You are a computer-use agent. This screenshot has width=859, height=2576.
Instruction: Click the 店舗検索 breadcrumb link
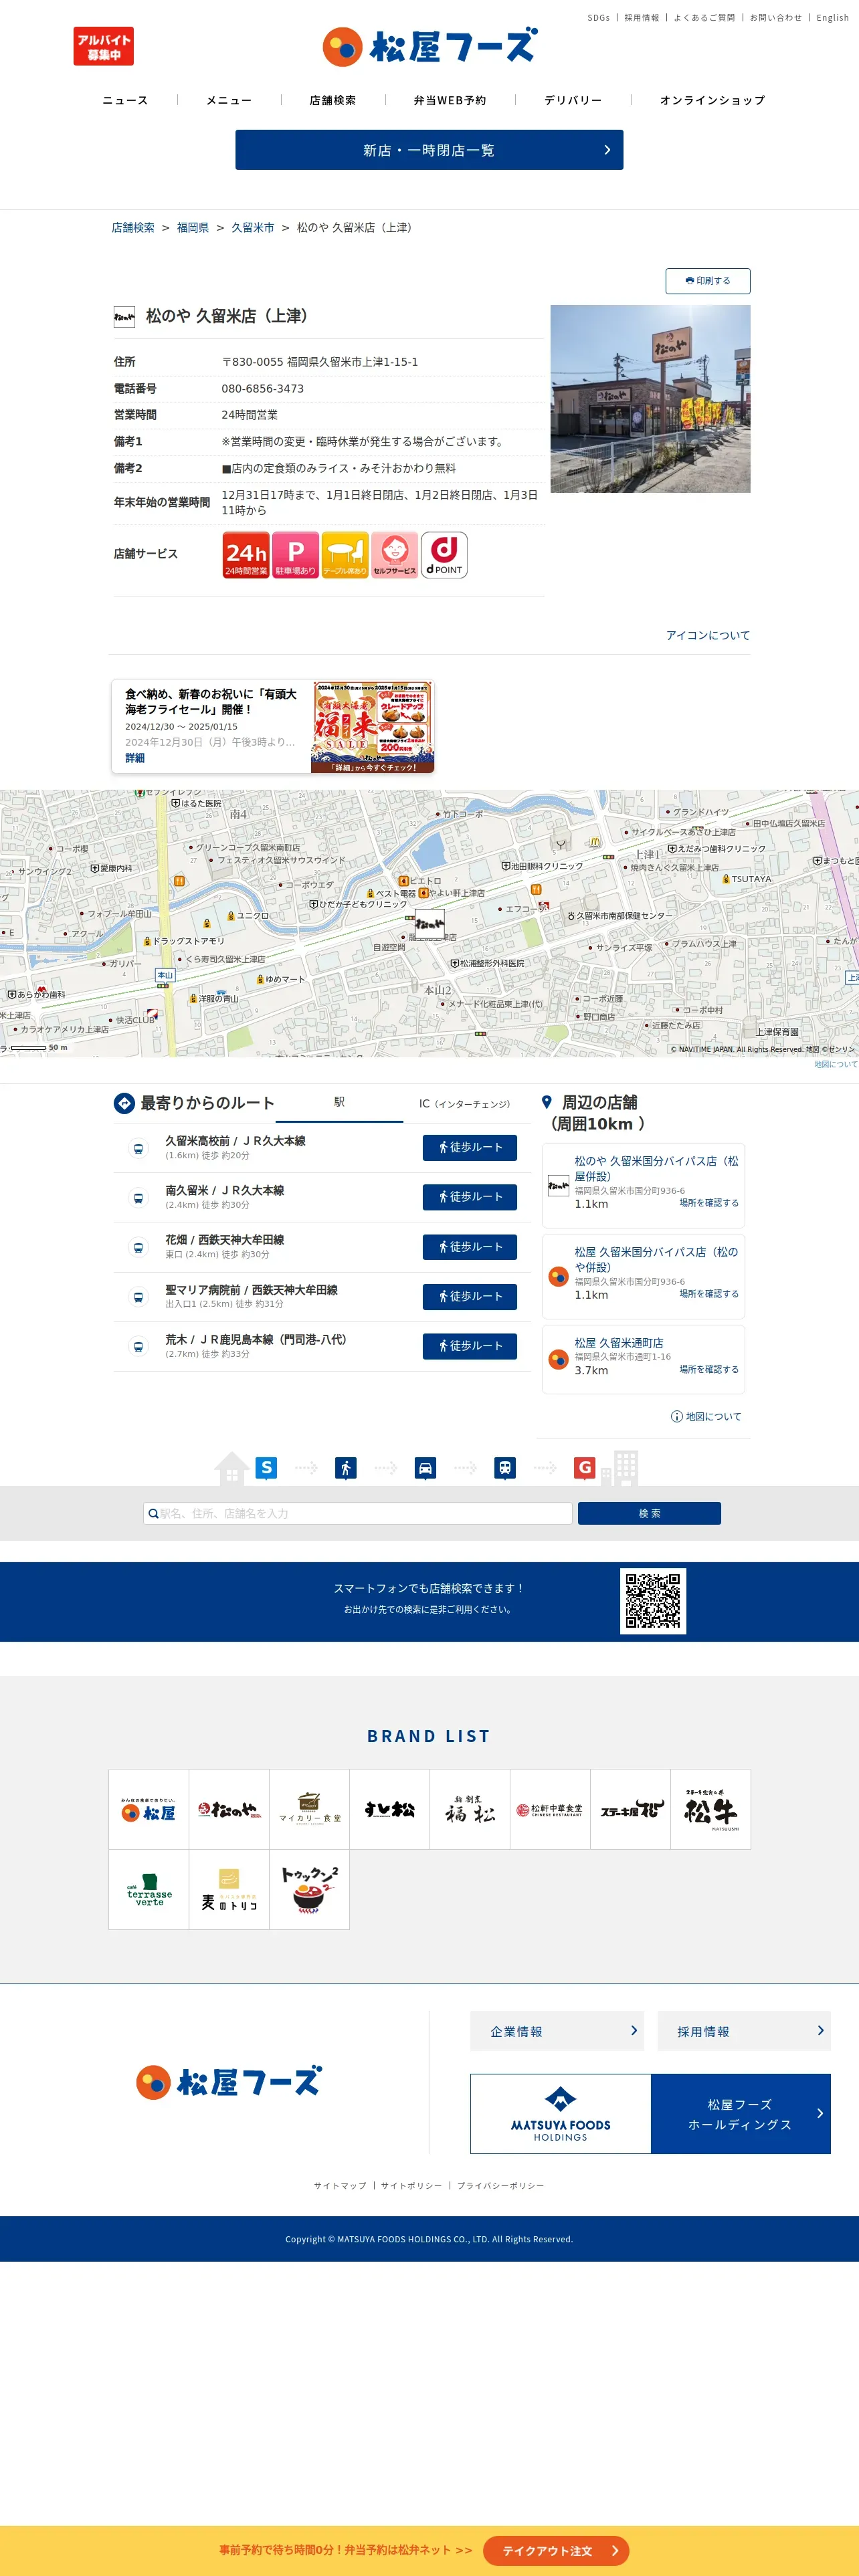133,228
